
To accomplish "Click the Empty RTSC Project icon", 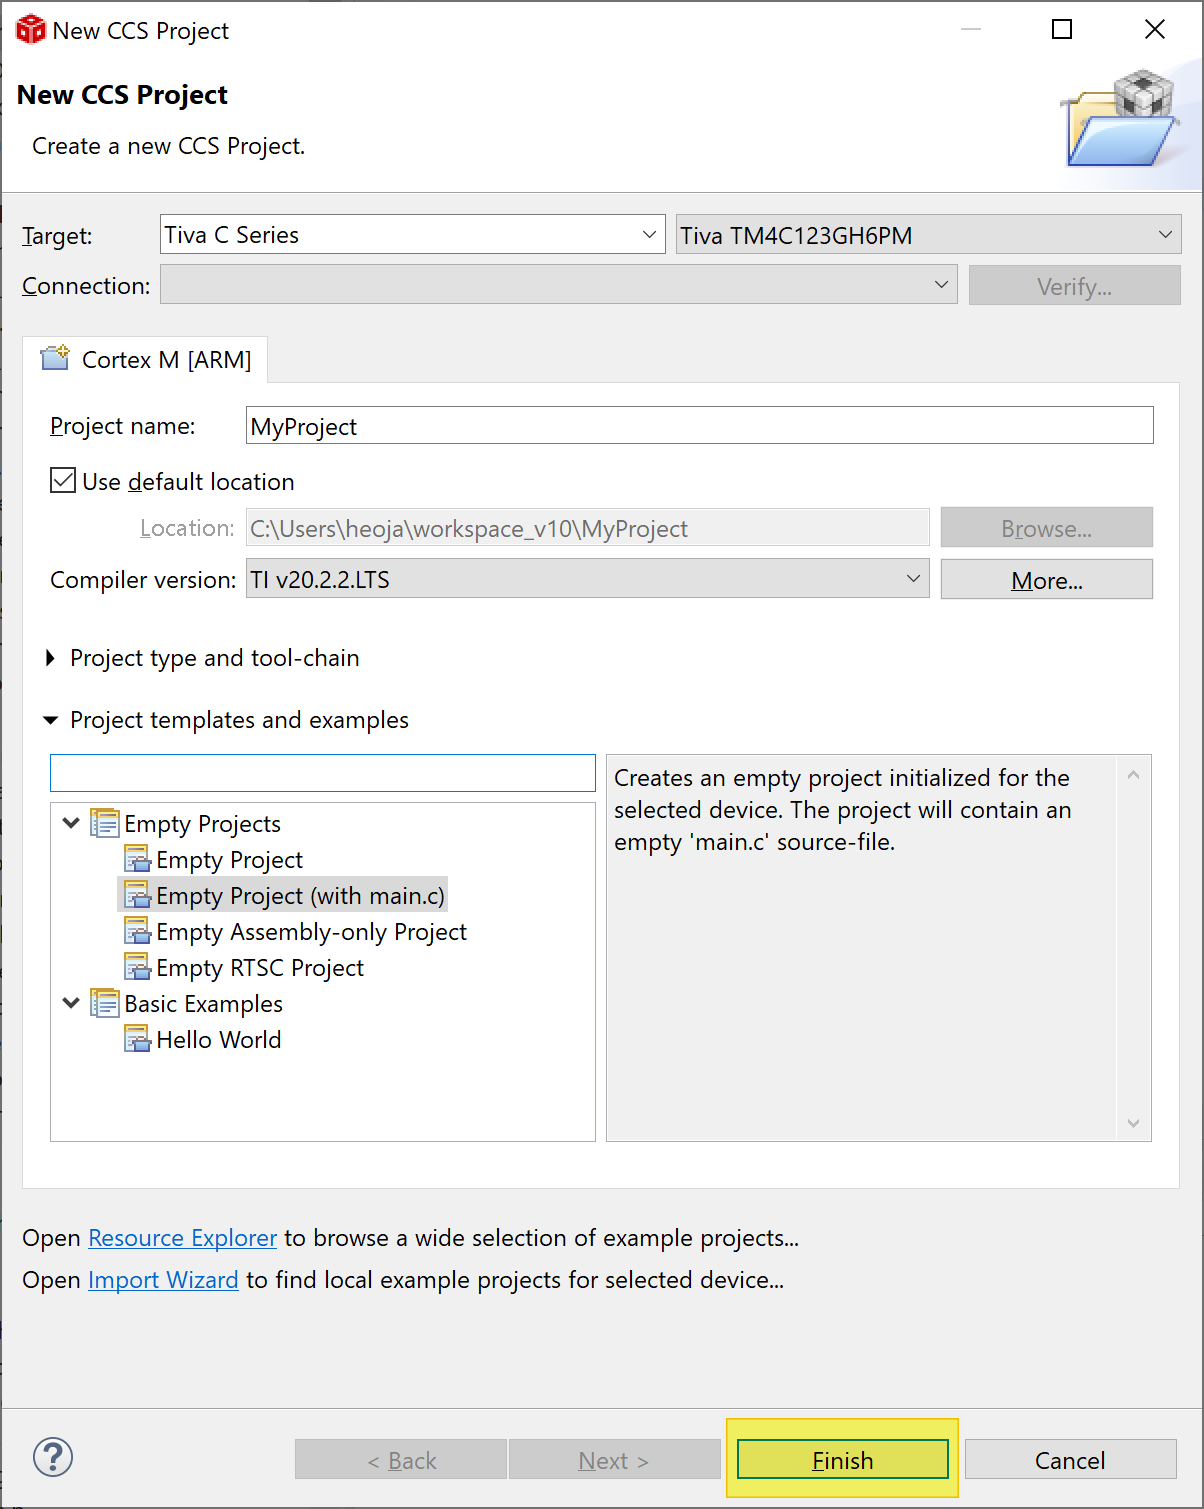I will pyautogui.click(x=137, y=967).
